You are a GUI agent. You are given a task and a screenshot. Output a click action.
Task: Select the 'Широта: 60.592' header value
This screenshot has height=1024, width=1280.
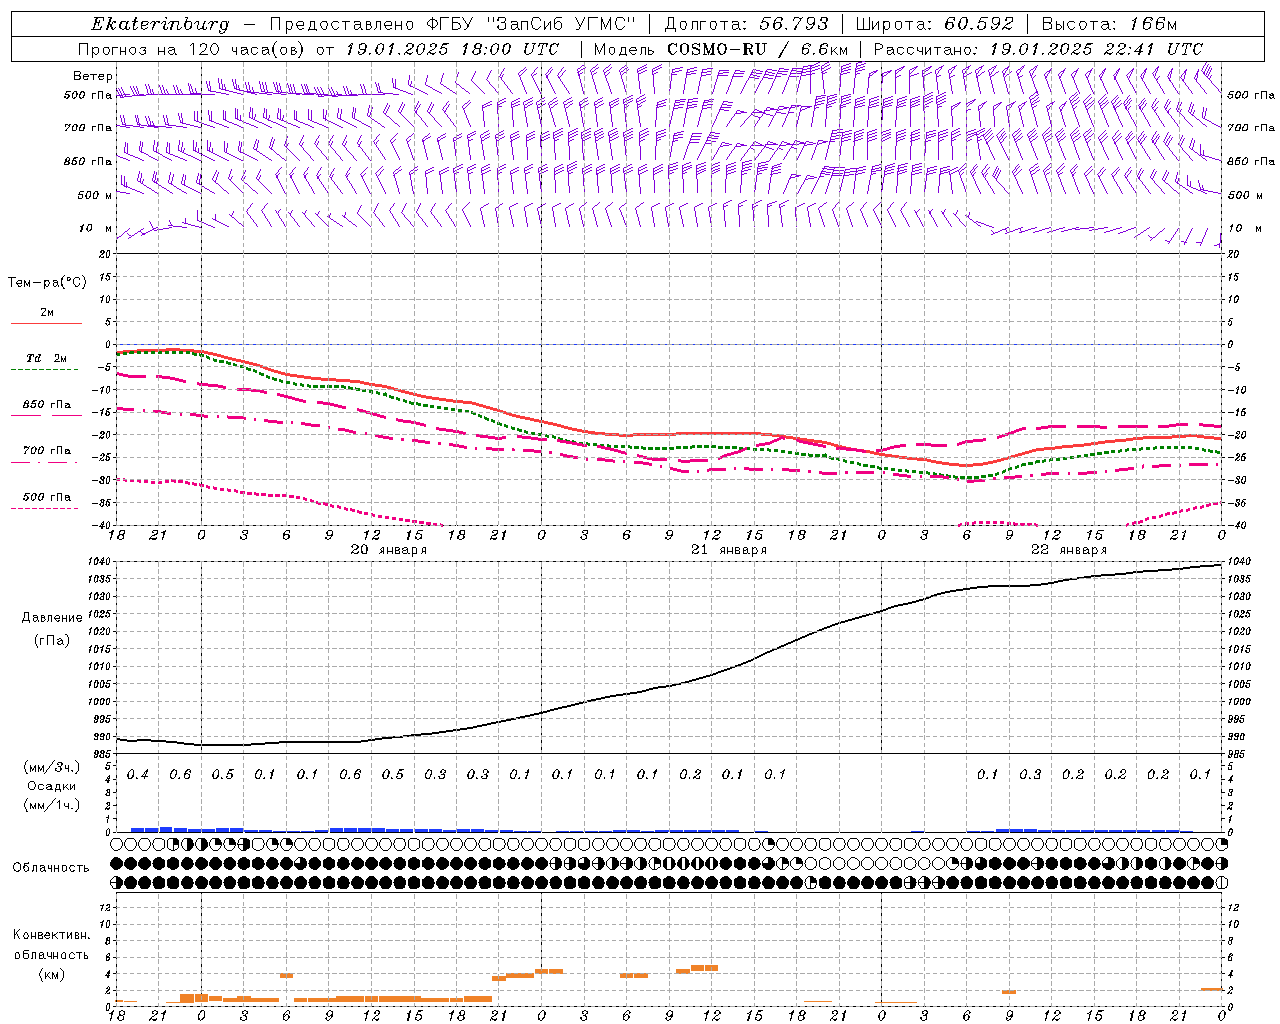pos(935,24)
